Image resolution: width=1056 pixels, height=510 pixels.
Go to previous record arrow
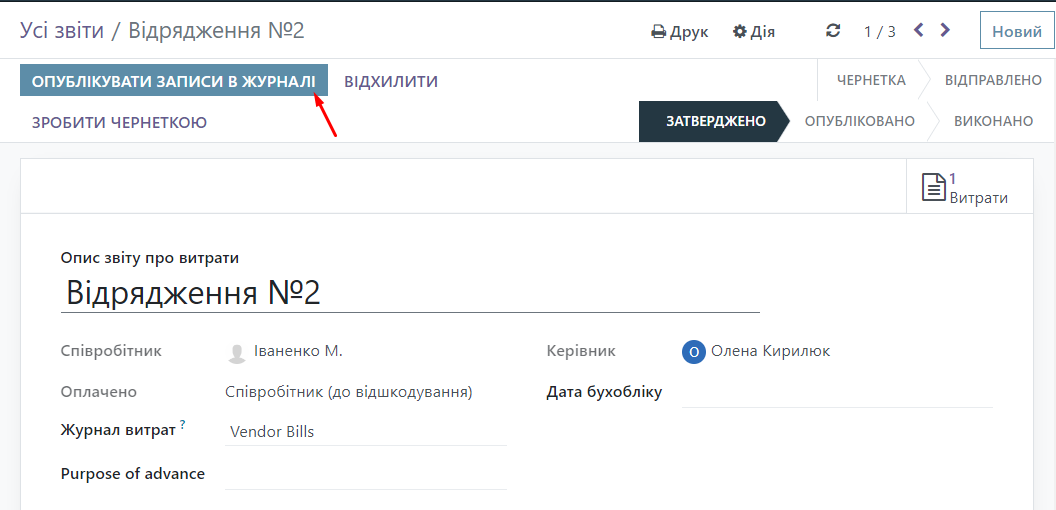[919, 31]
